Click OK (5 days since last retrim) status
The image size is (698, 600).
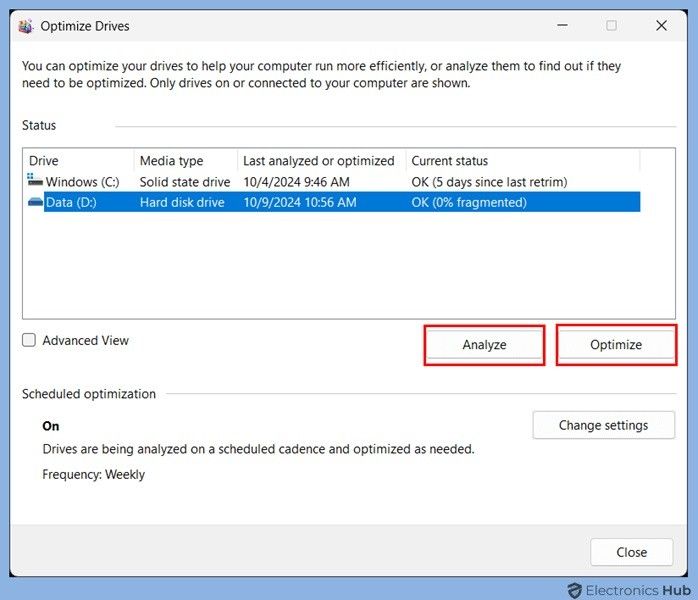point(489,182)
